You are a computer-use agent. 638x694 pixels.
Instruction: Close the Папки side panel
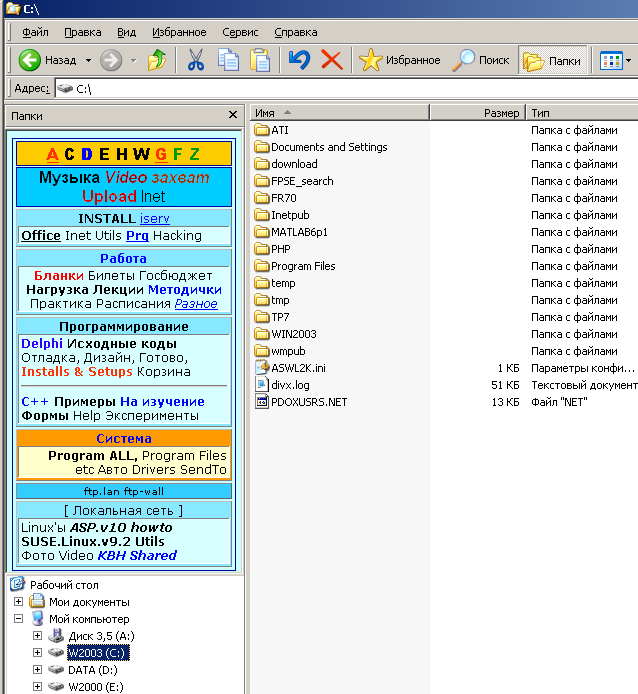click(233, 115)
